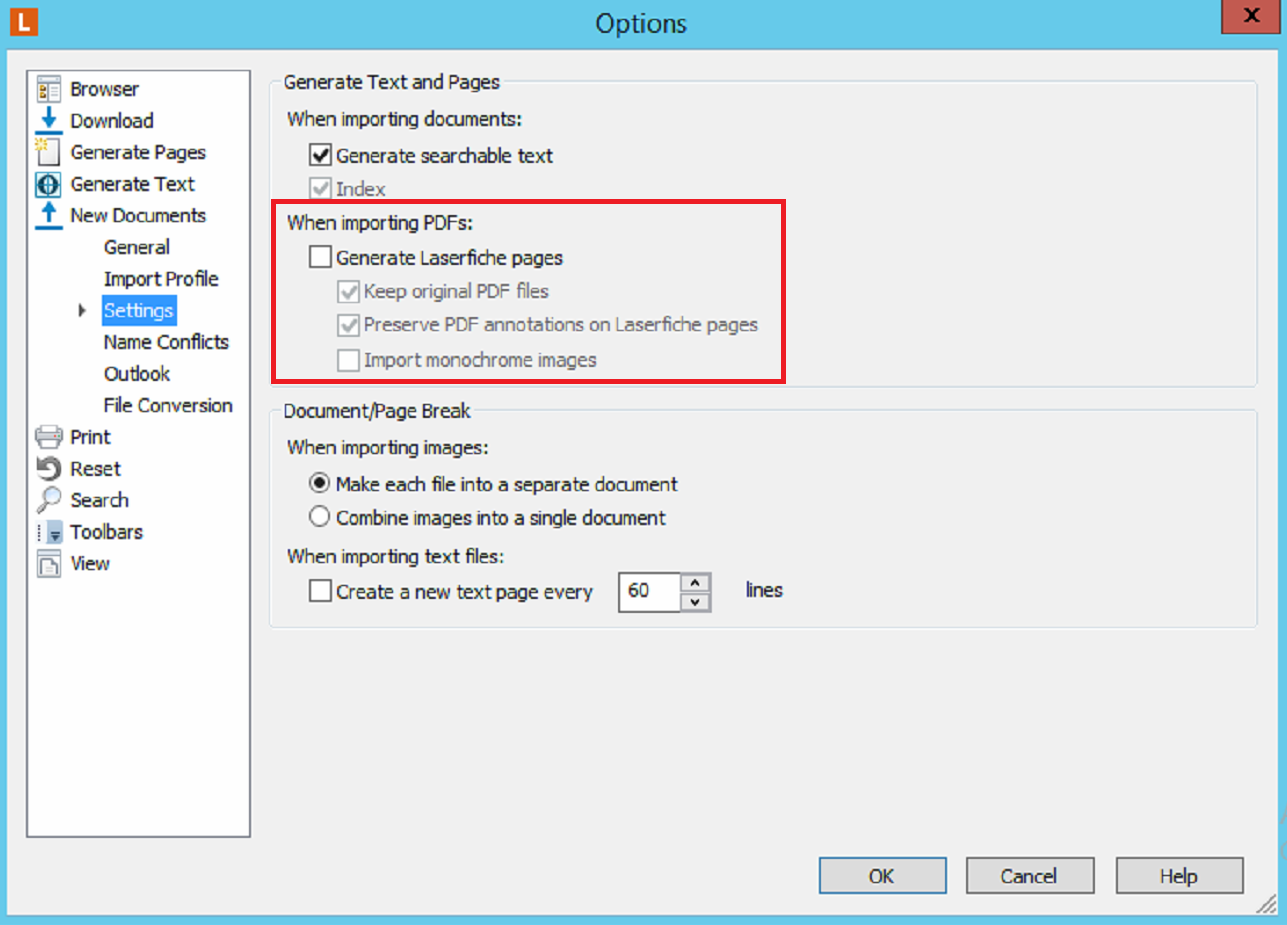The width and height of the screenshot is (1287, 925).
Task: Select Reset in the options tree
Action: tap(96, 469)
